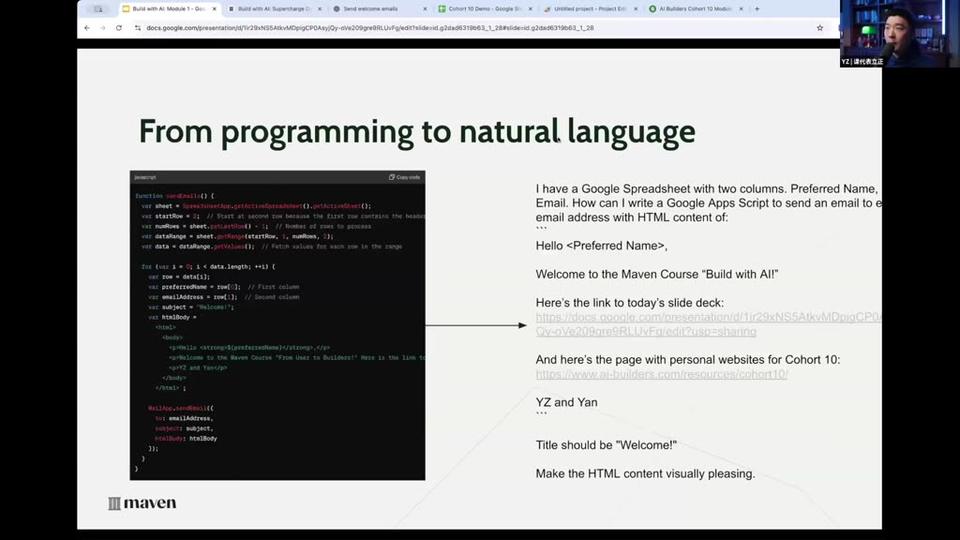
Task: Go forward with the browser forward arrow
Action: click(x=102, y=28)
